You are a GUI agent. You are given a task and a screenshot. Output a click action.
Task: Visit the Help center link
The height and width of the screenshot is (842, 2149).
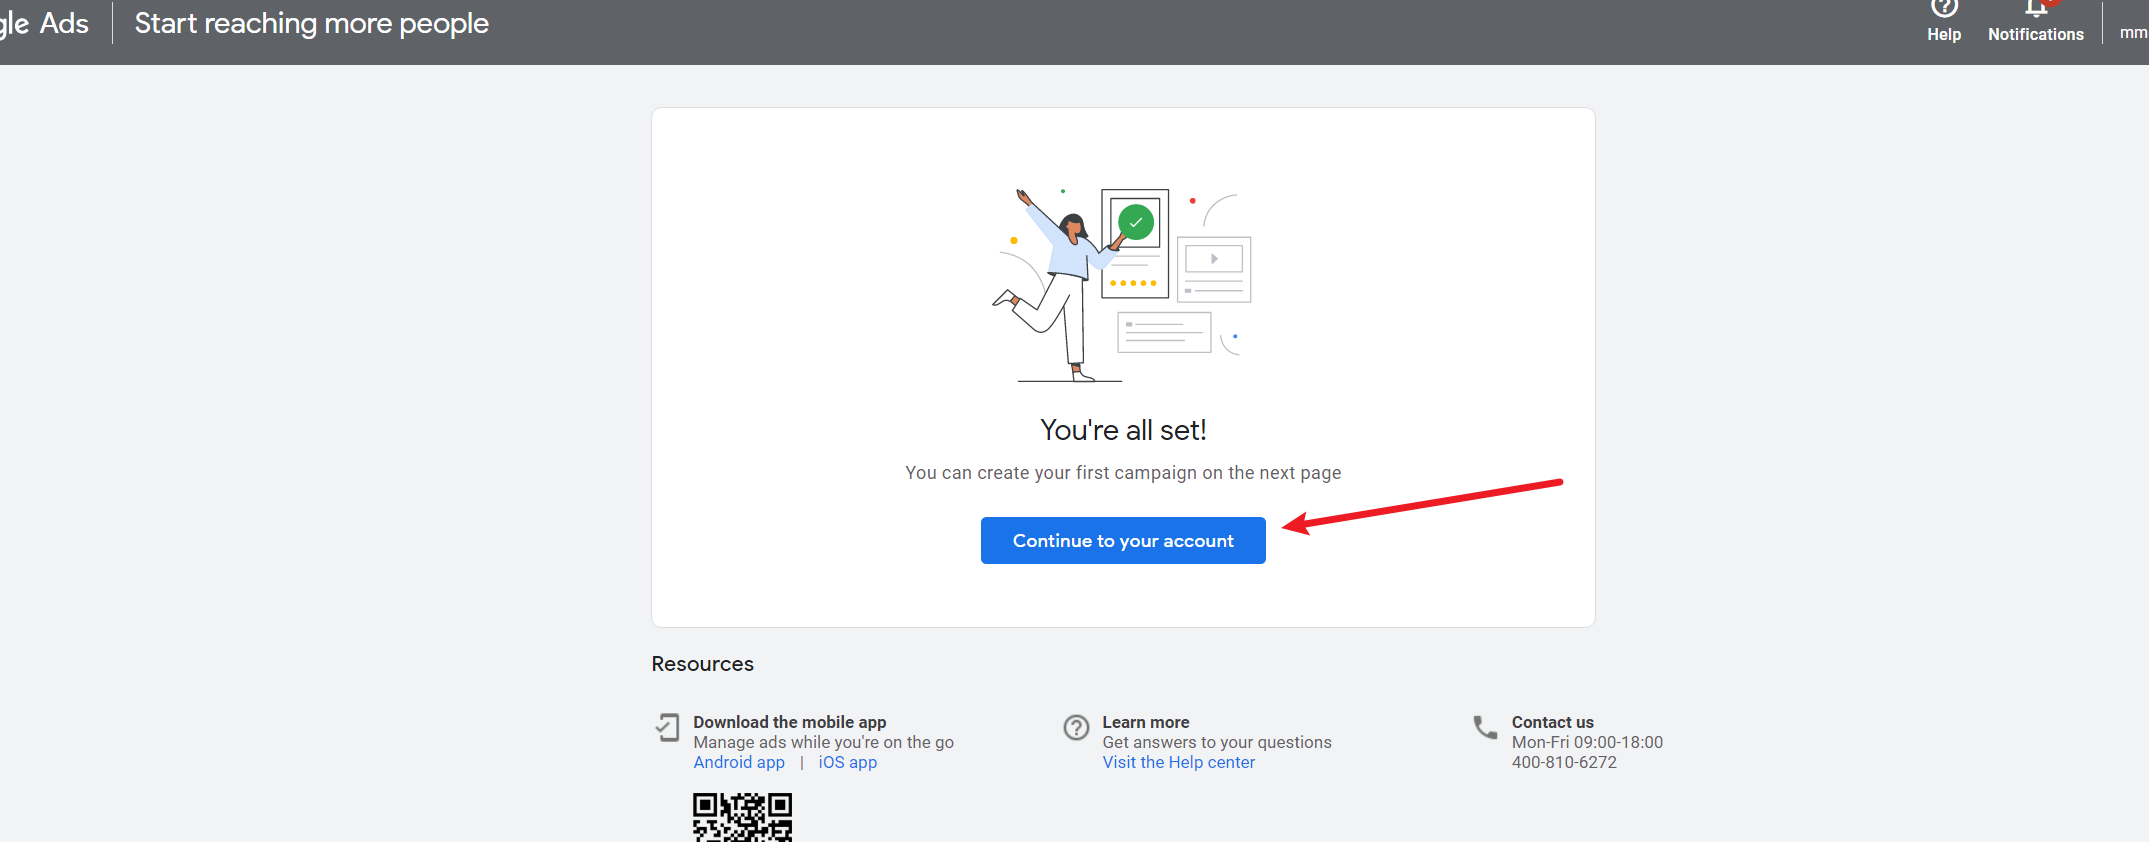coord(1178,762)
